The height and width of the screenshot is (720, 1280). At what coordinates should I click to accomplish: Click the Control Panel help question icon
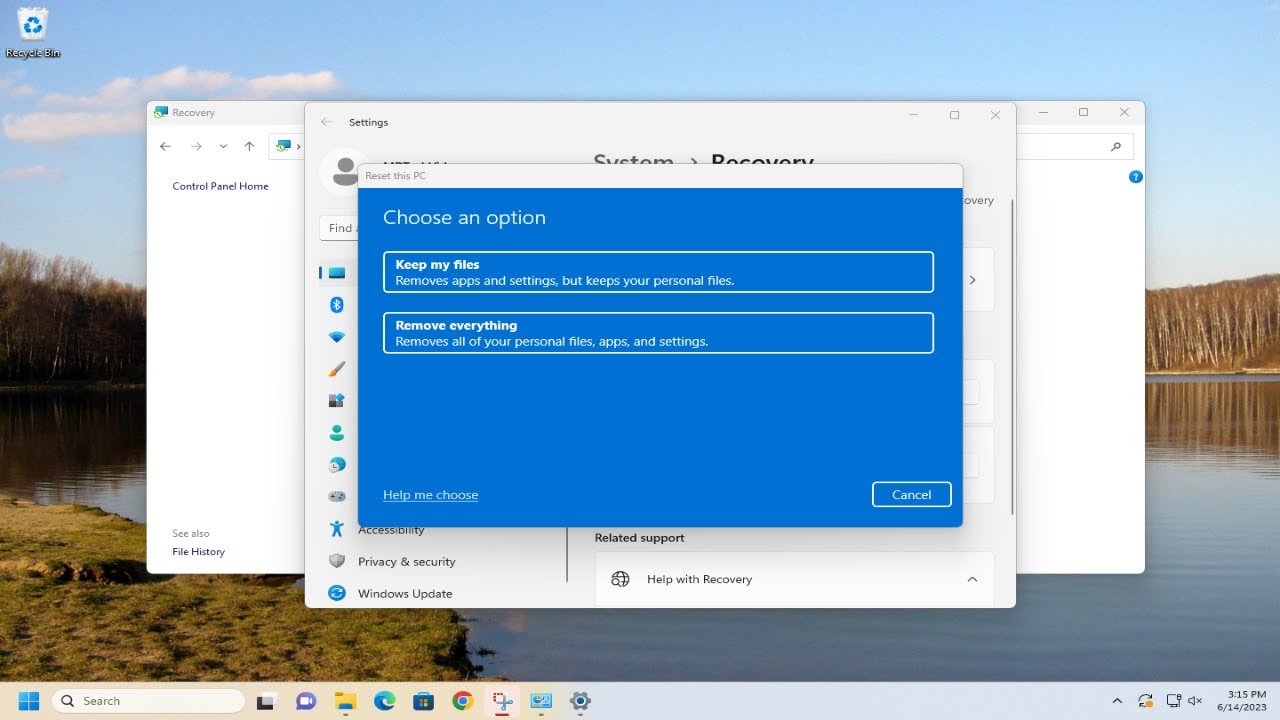[x=1135, y=177]
